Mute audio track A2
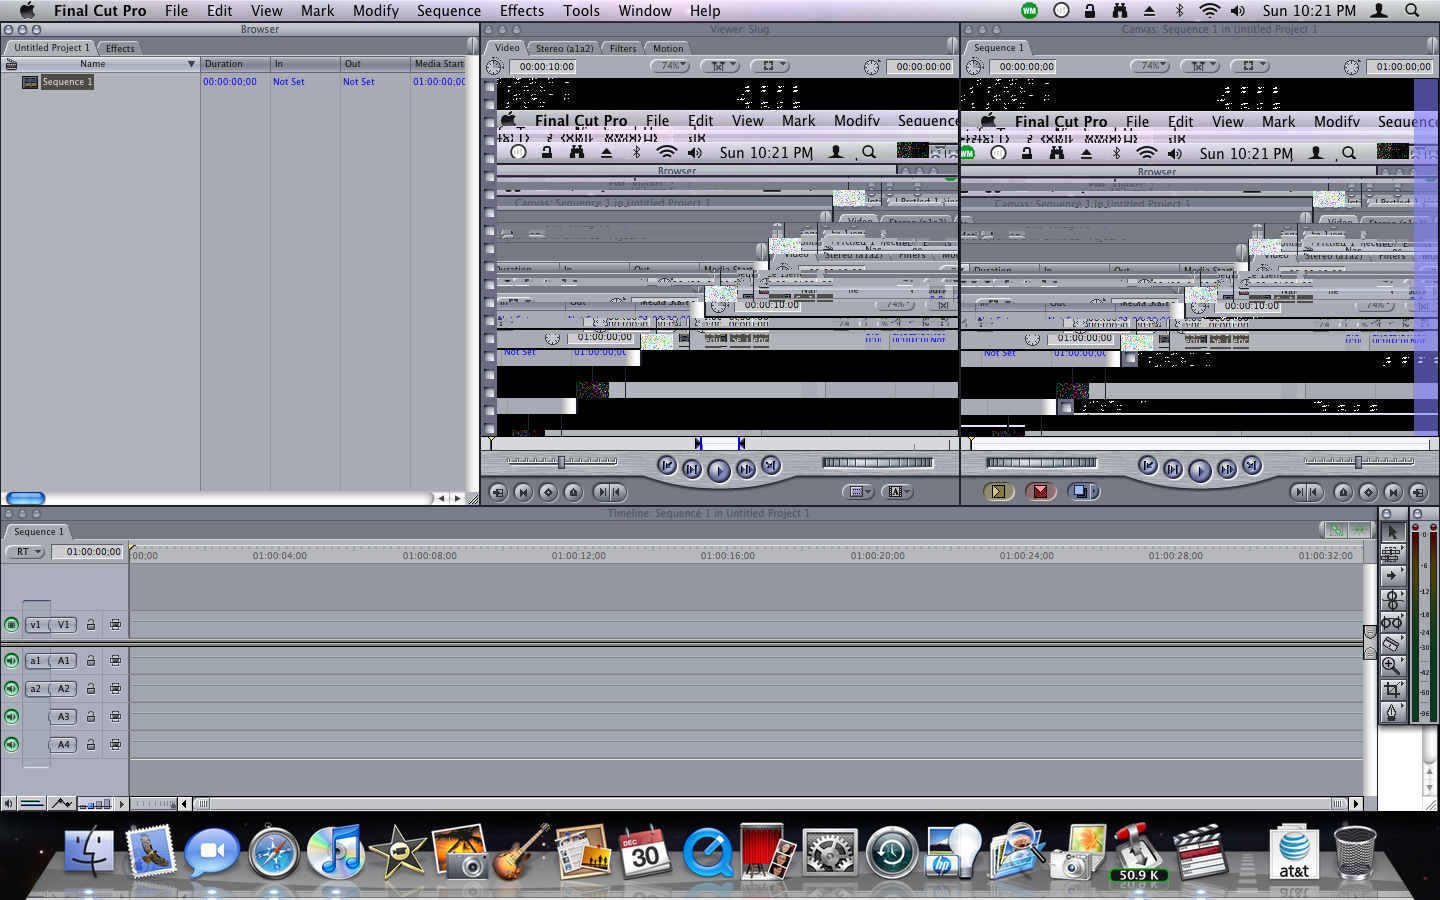The image size is (1440, 900). click(x=11, y=688)
